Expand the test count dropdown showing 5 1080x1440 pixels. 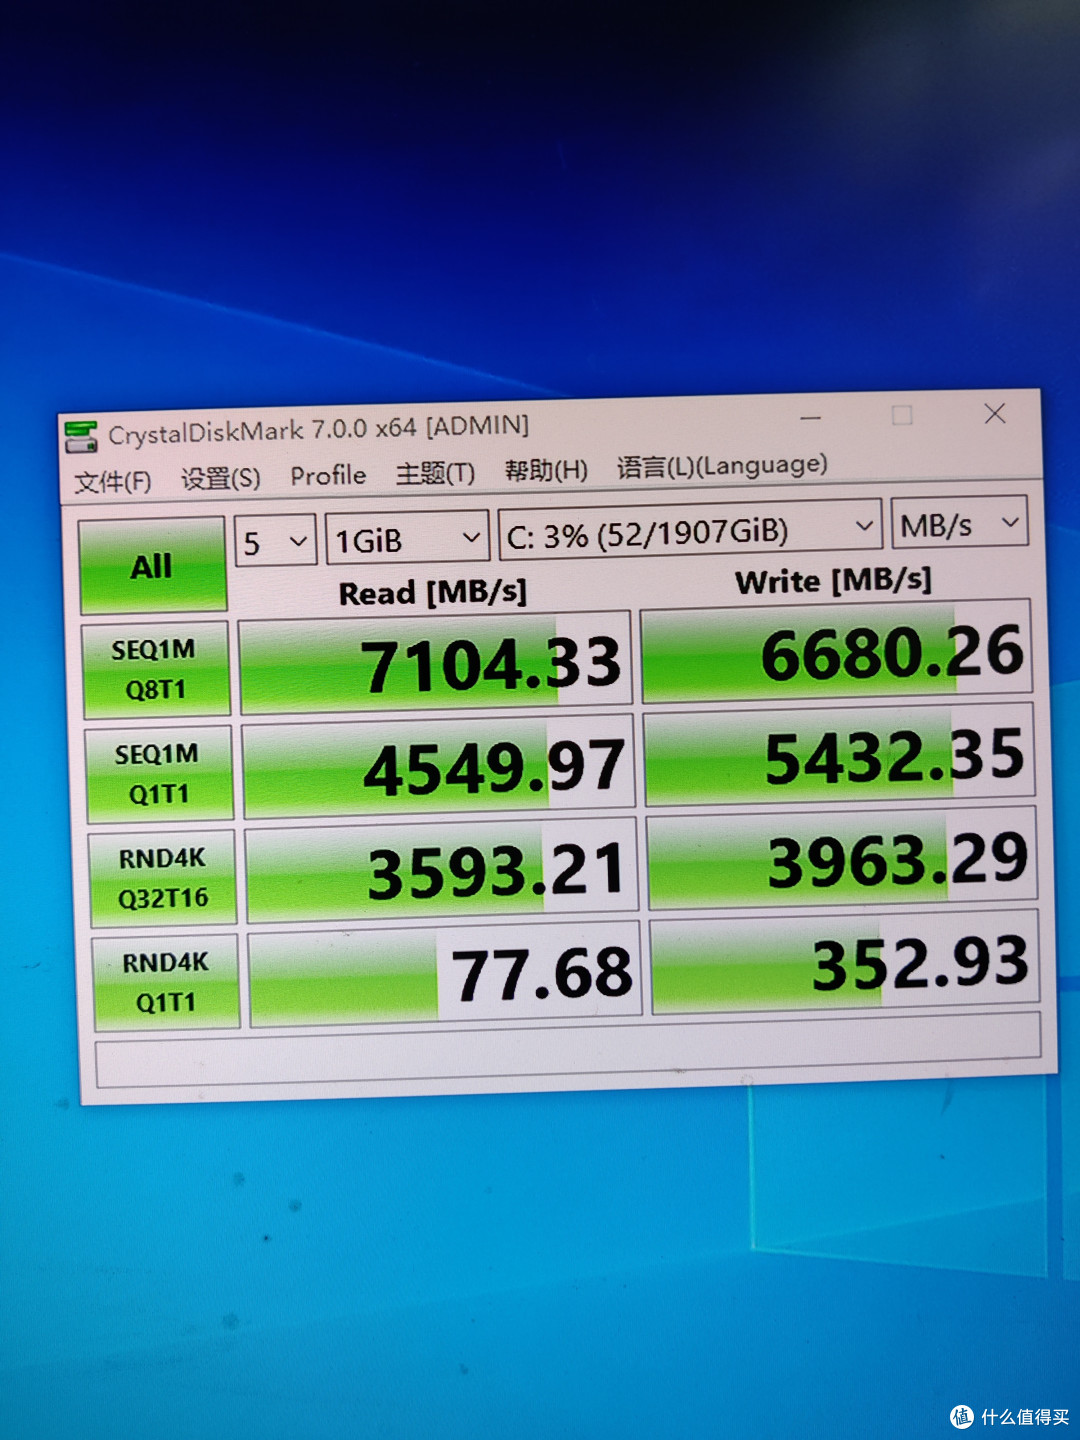tap(275, 541)
